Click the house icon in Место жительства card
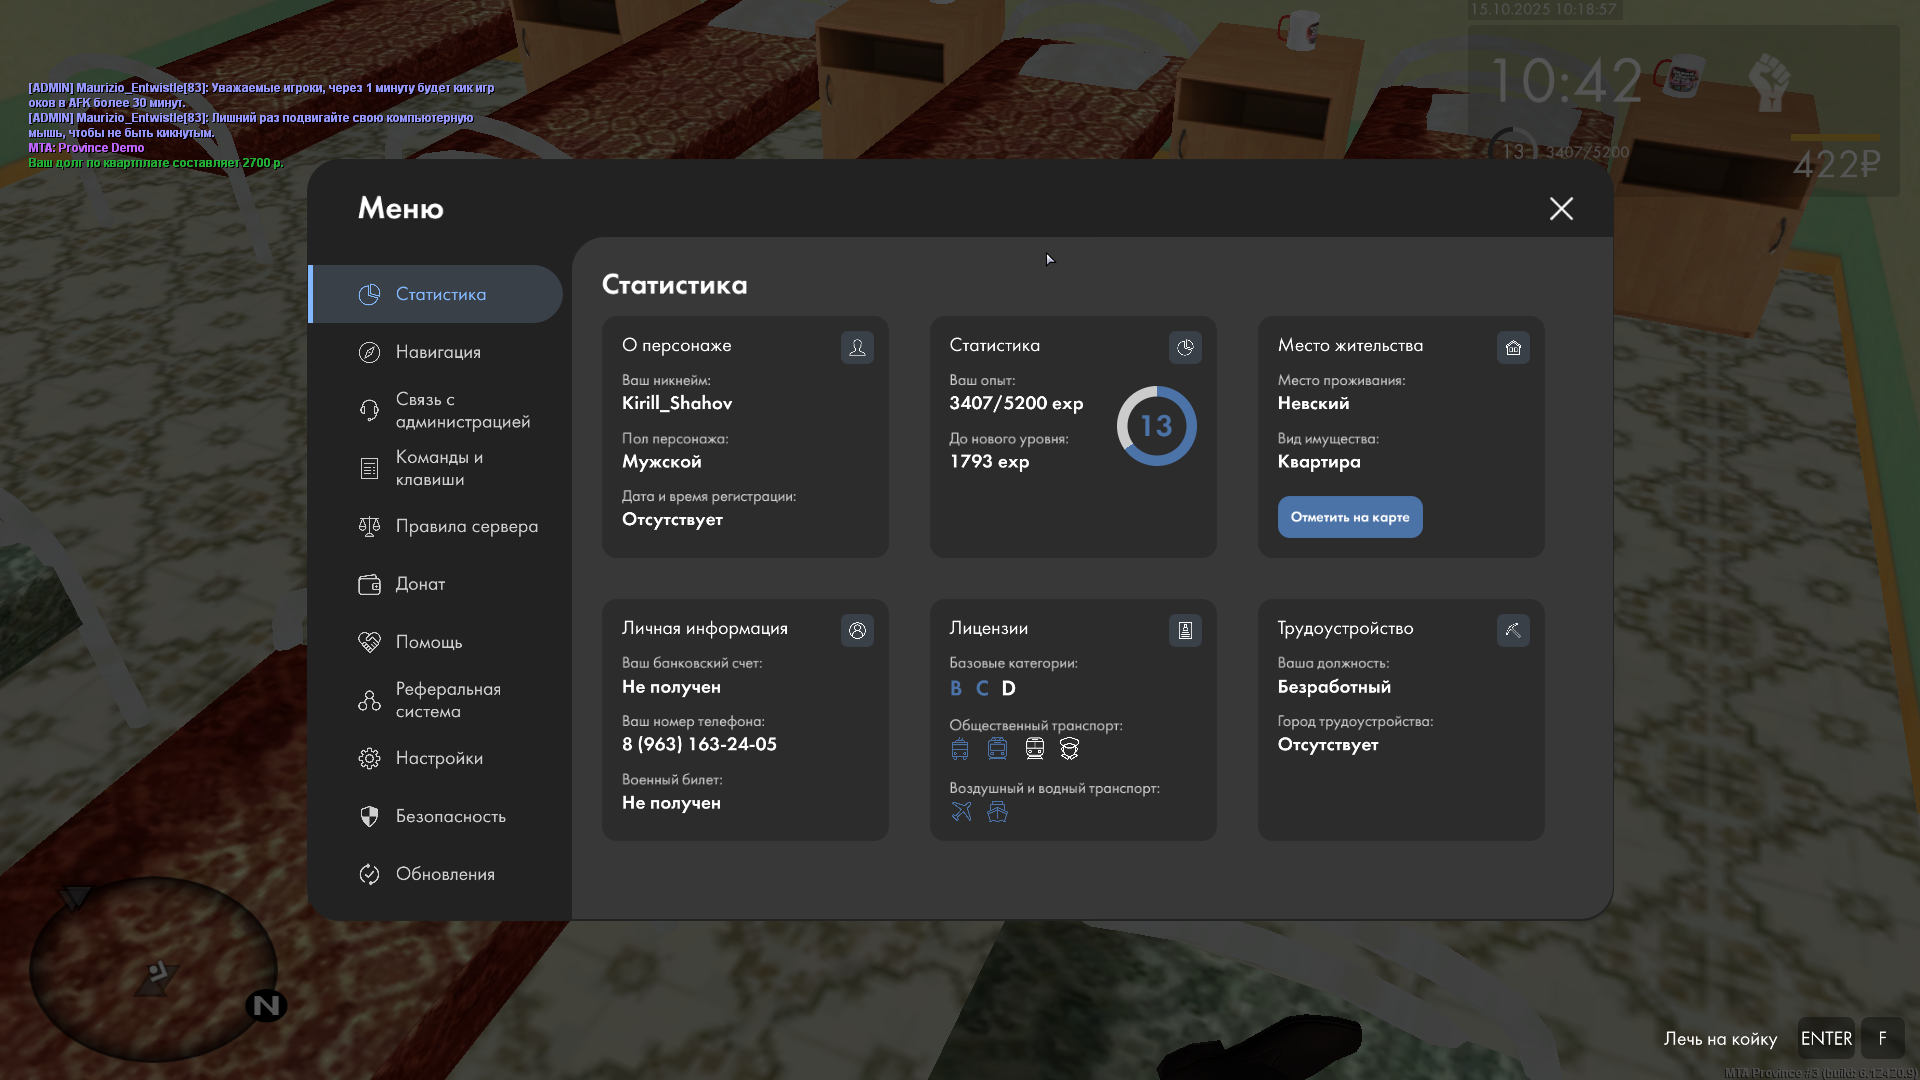The image size is (1920, 1080). pyautogui.click(x=1513, y=347)
